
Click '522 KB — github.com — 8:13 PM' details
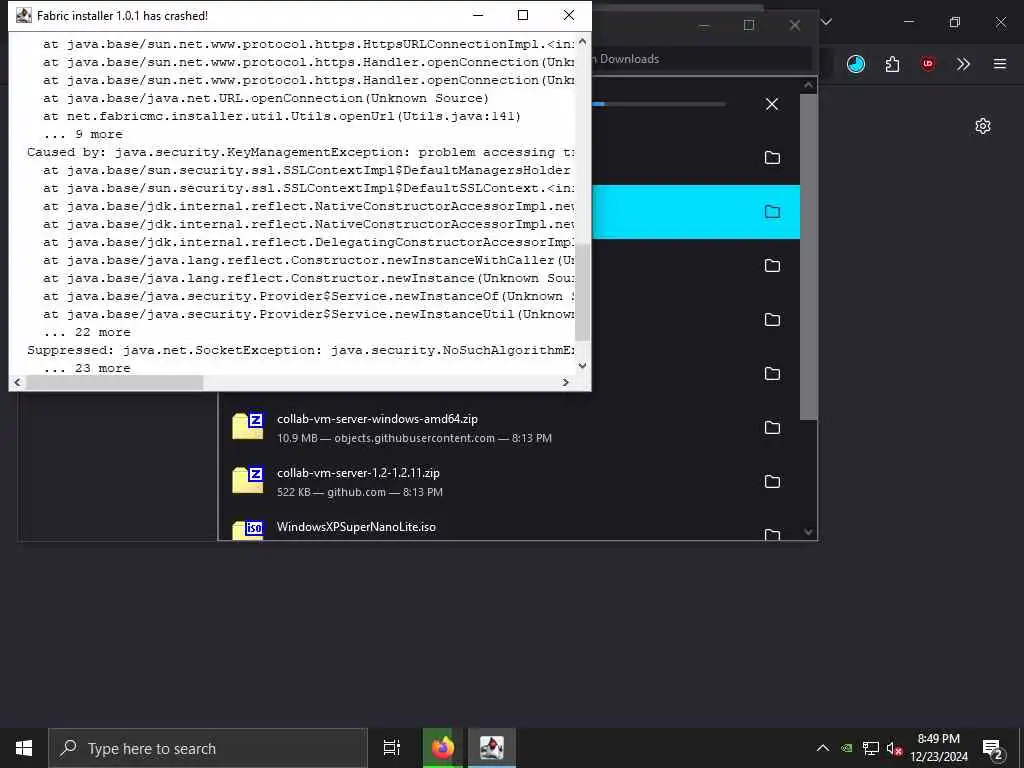(360, 492)
